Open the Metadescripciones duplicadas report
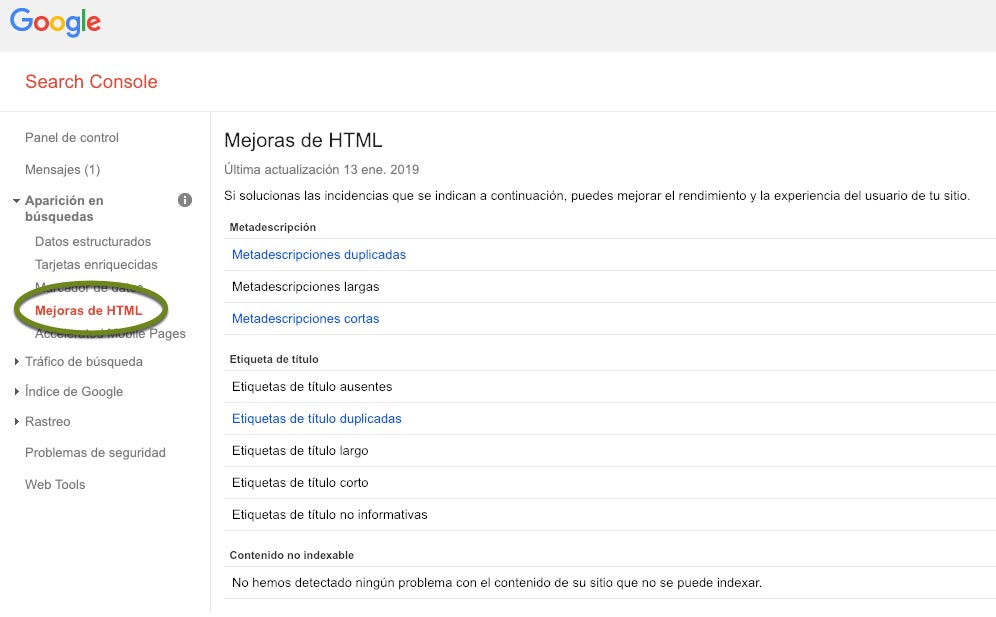 pos(318,254)
